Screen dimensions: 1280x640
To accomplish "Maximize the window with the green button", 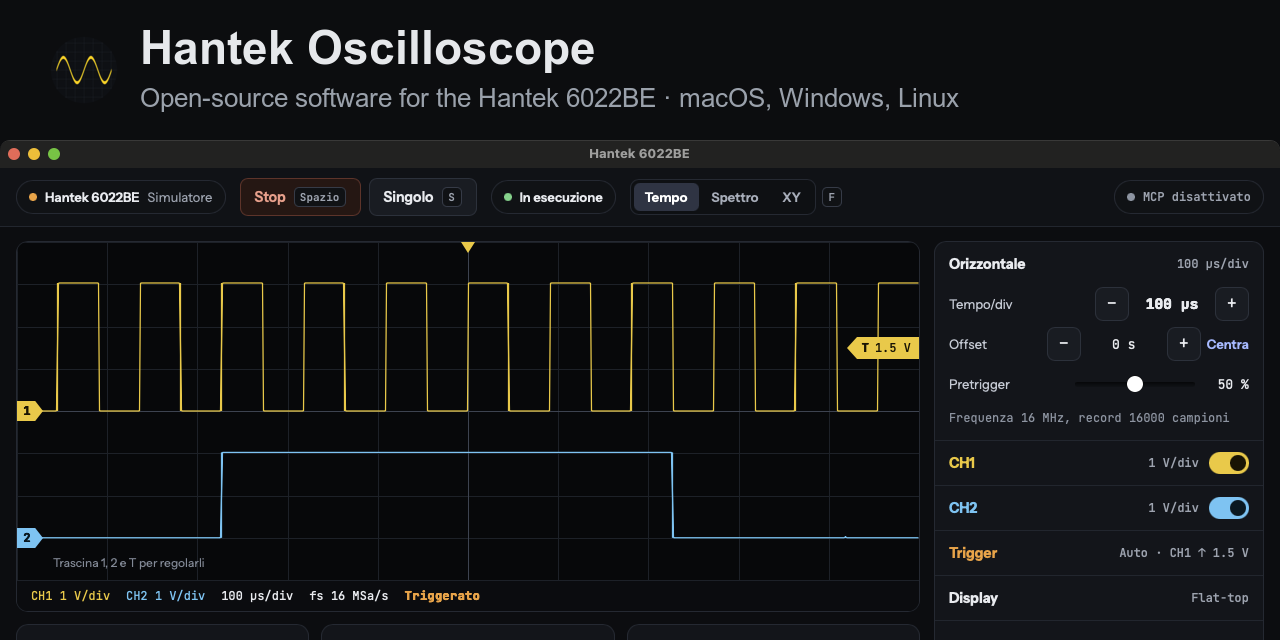I will (54, 154).
